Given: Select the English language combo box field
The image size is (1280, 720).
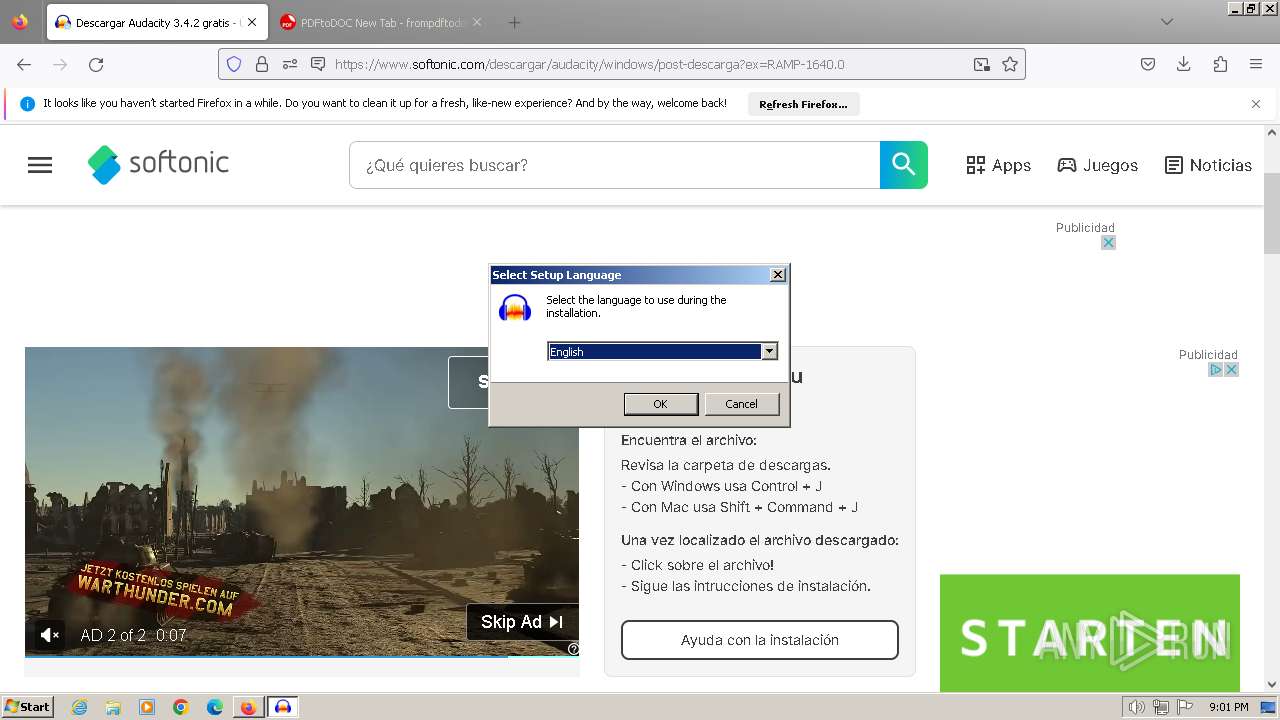Looking at the screenshot, I should pyautogui.click(x=662, y=351).
